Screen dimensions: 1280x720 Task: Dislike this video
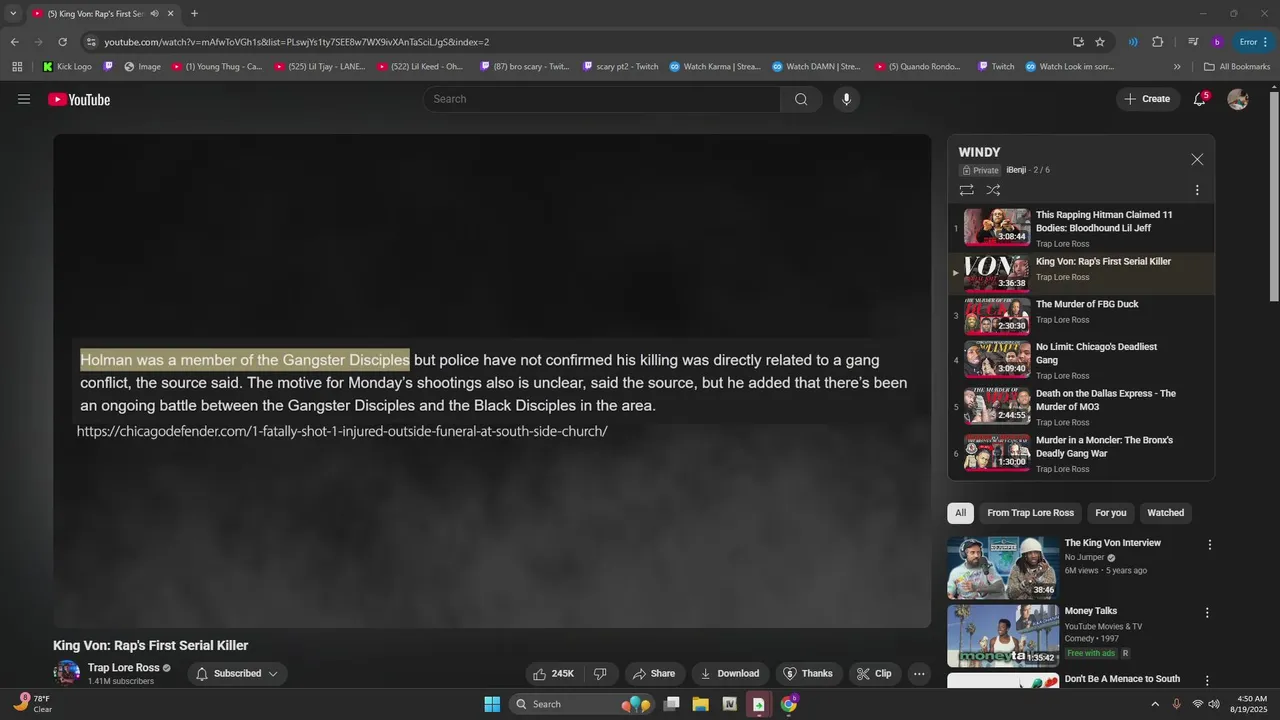[601, 674]
